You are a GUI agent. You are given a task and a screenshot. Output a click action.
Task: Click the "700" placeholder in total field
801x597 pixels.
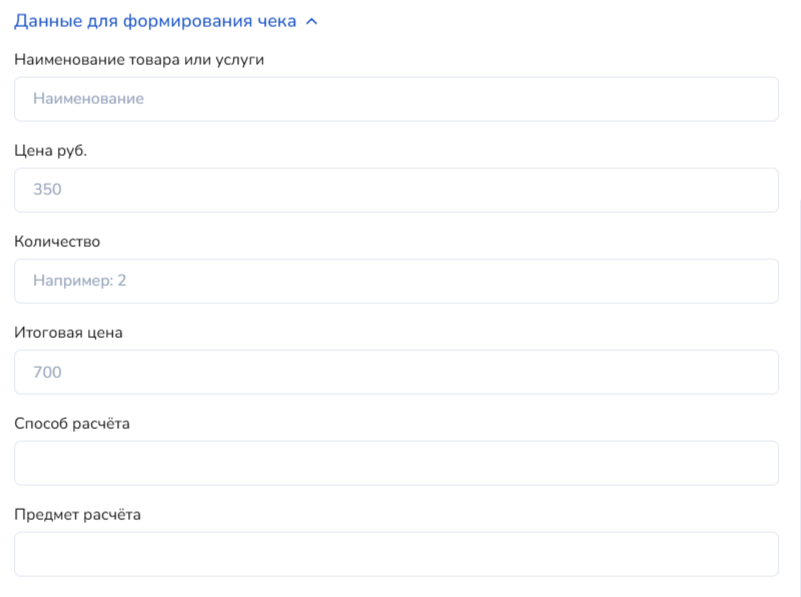pos(47,372)
